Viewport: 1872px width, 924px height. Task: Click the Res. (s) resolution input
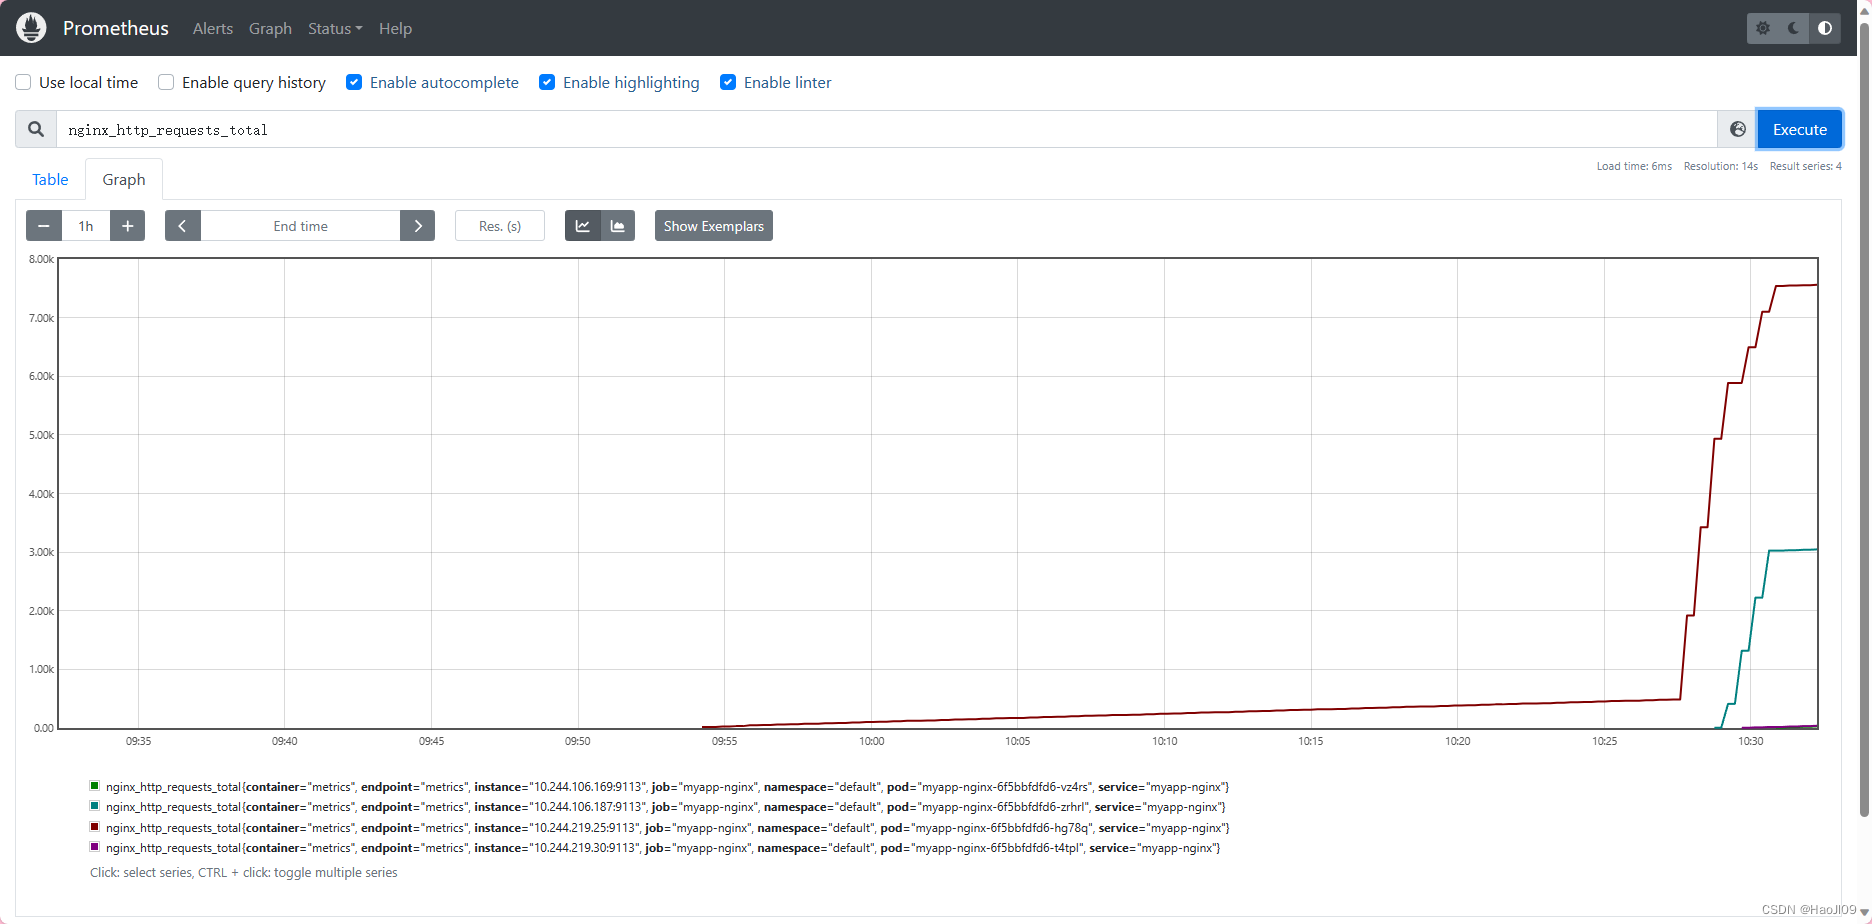(x=500, y=226)
